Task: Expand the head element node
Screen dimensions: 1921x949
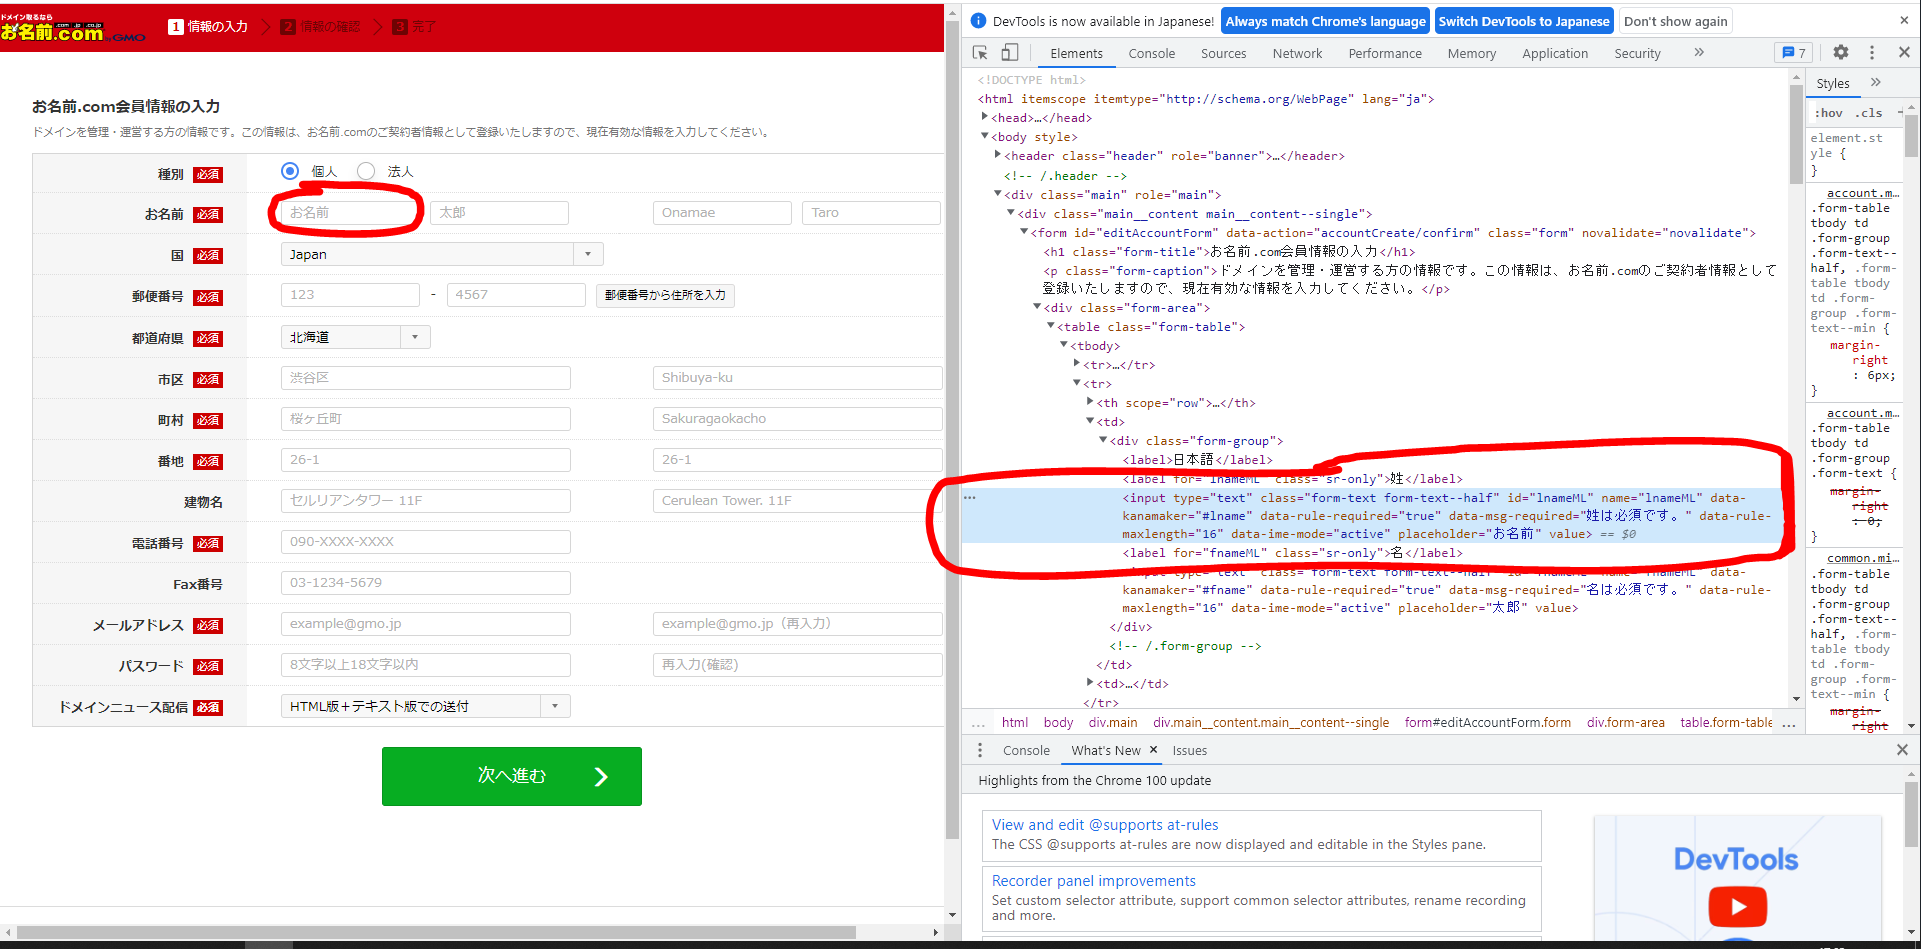Action: (985, 118)
